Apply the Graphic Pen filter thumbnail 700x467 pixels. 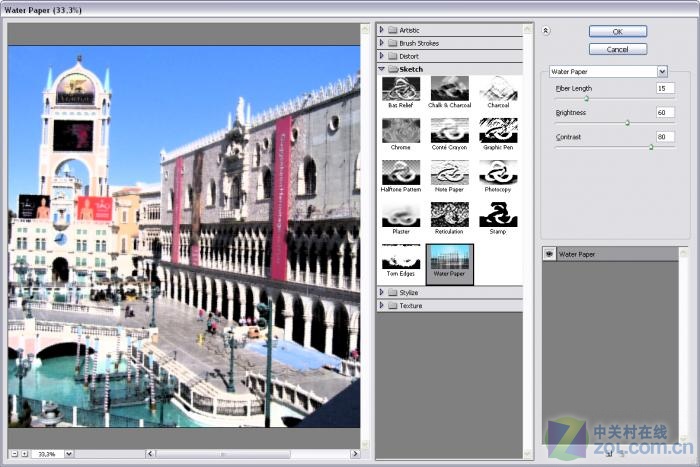[x=498, y=131]
